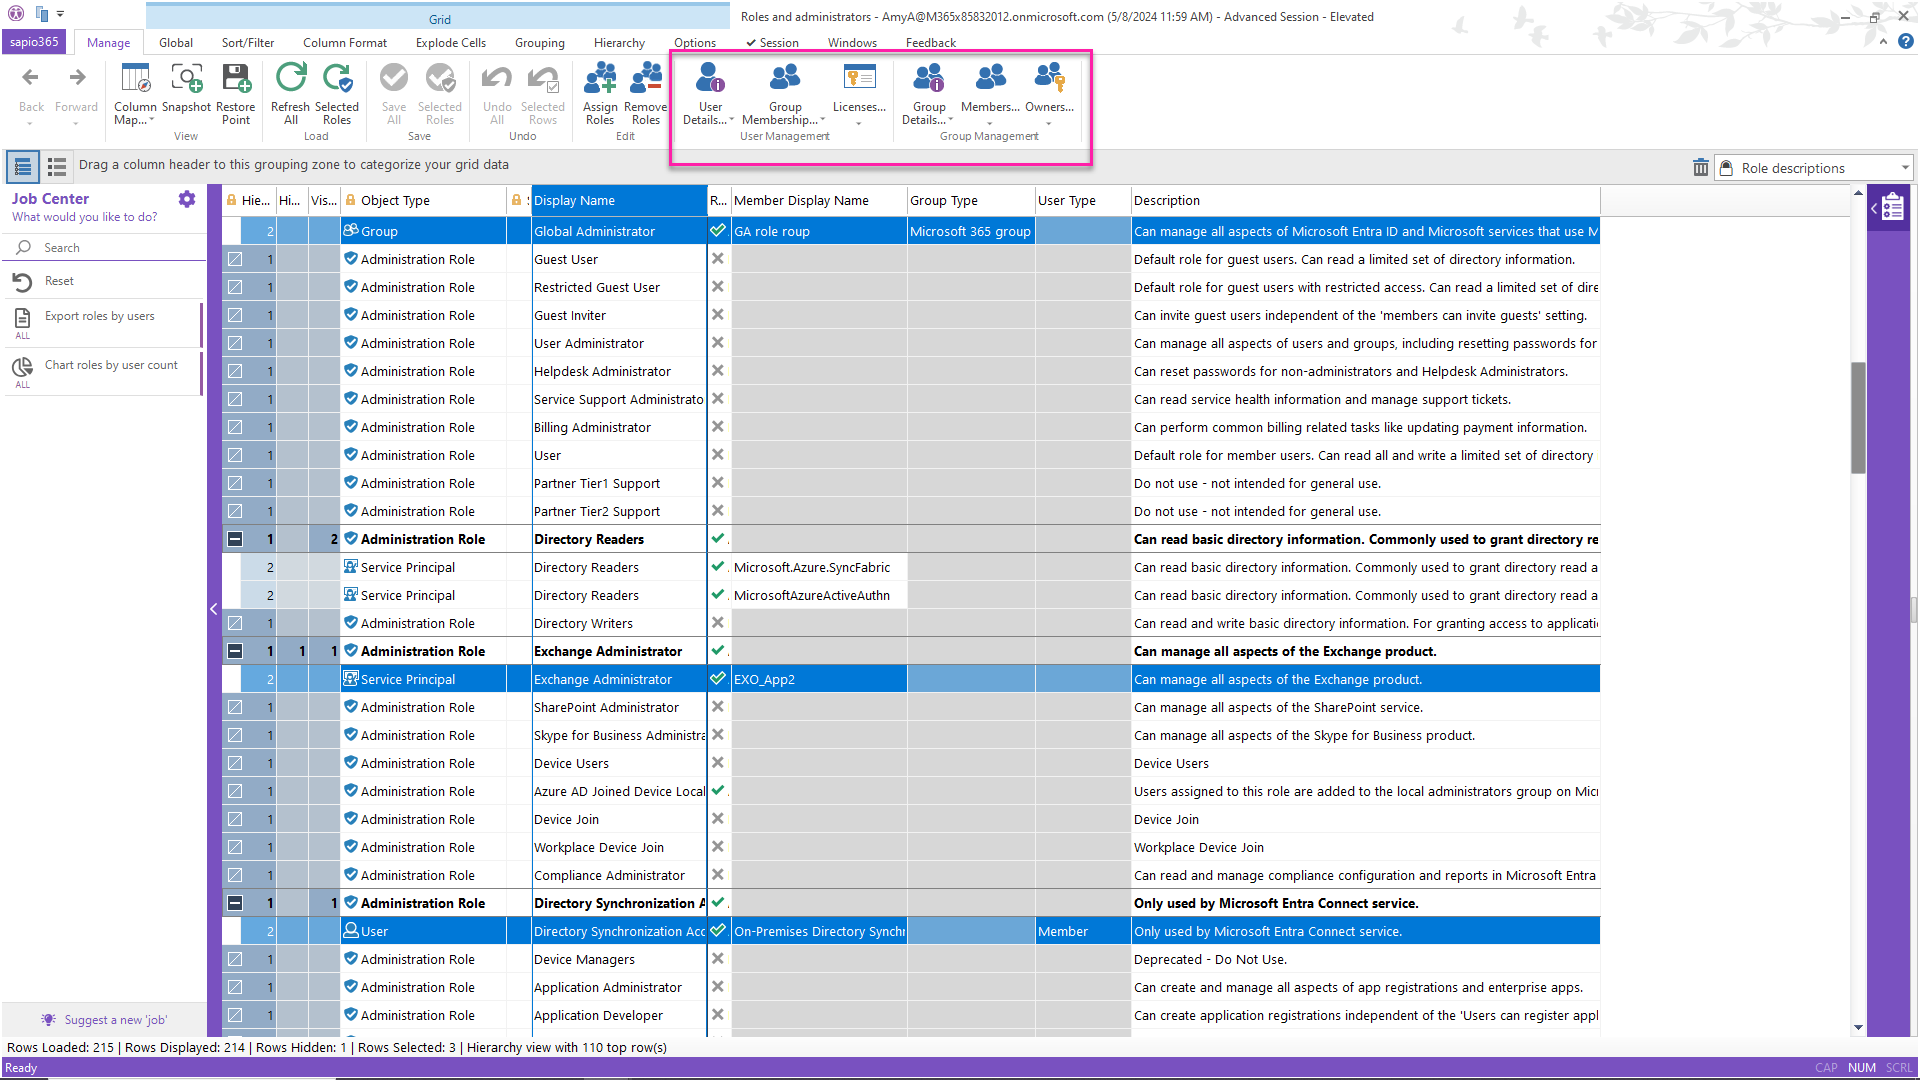The width and height of the screenshot is (1920, 1080).
Task: Toggle checkbox on Helpdesk Administrator row
Action: point(235,371)
